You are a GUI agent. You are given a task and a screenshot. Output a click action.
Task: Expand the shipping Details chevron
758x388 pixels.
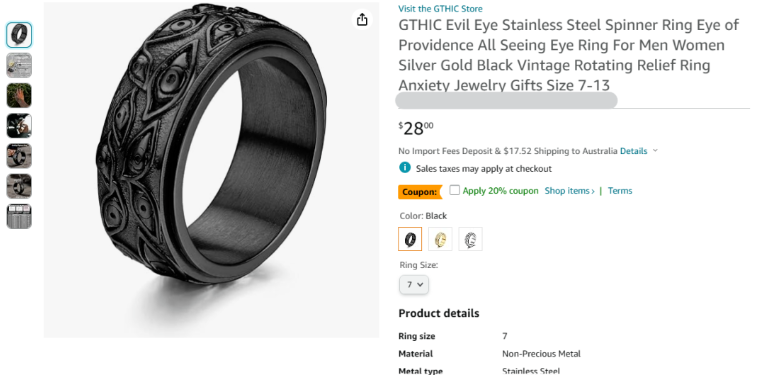(x=656, y=151)
